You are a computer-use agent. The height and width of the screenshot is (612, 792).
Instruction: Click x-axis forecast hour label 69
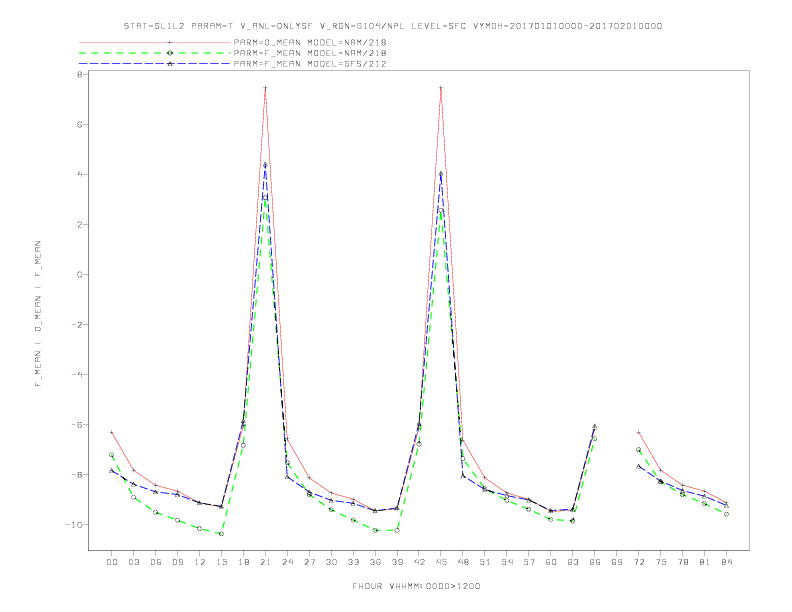(x=617, y=562)
